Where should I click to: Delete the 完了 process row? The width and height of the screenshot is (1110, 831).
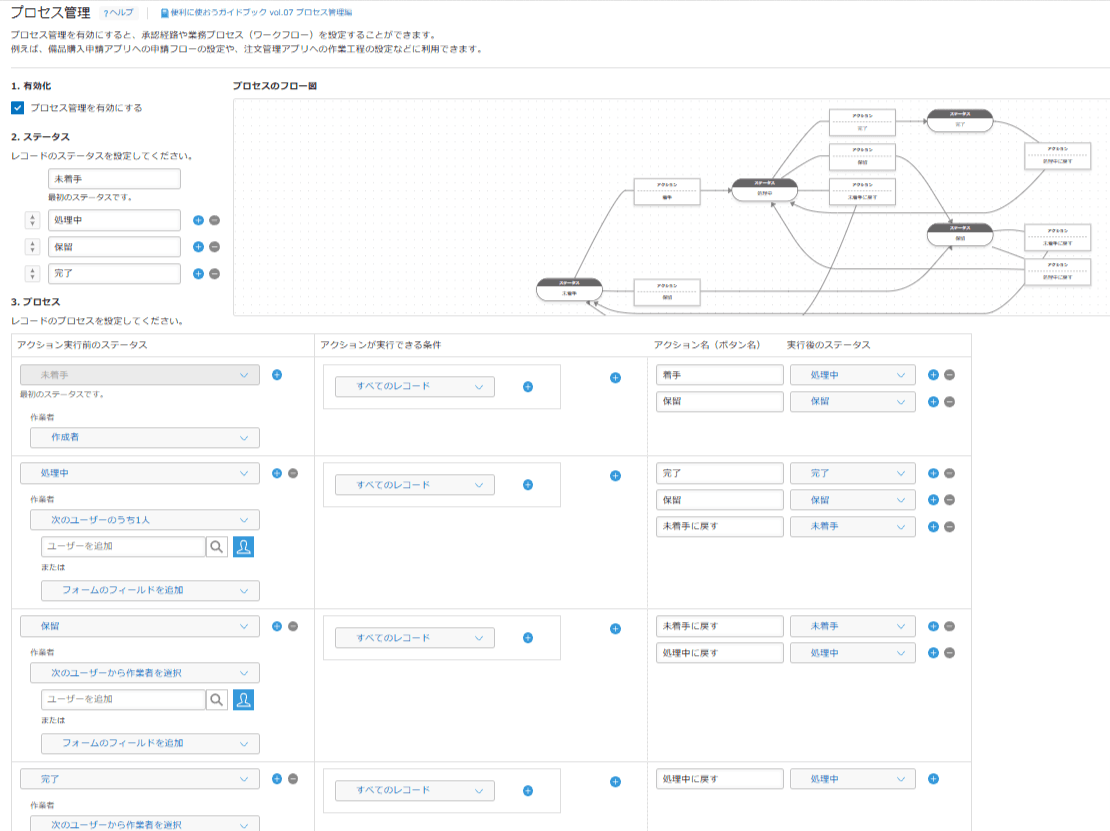click(293, 779)
